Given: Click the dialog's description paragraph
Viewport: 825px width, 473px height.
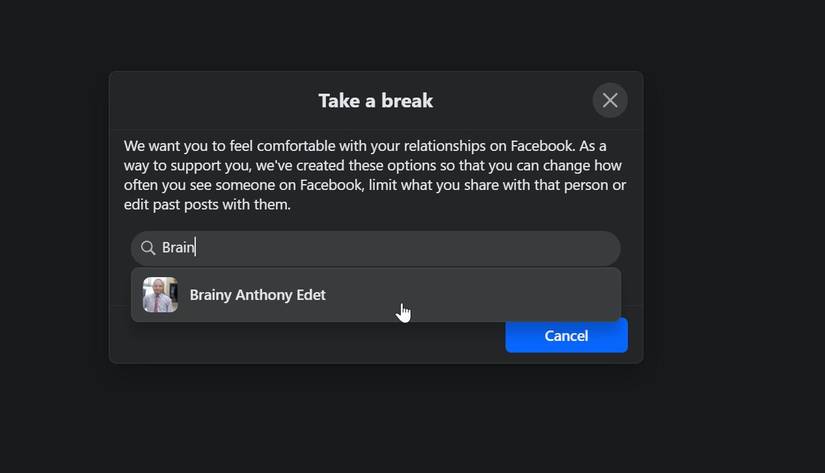Looking at the screenshot, I should pos(375,175).
